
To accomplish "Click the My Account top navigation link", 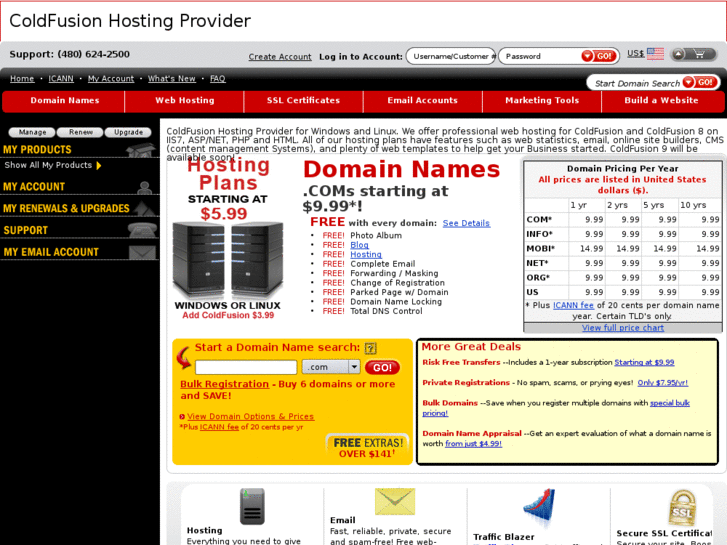I will [111, 79].
